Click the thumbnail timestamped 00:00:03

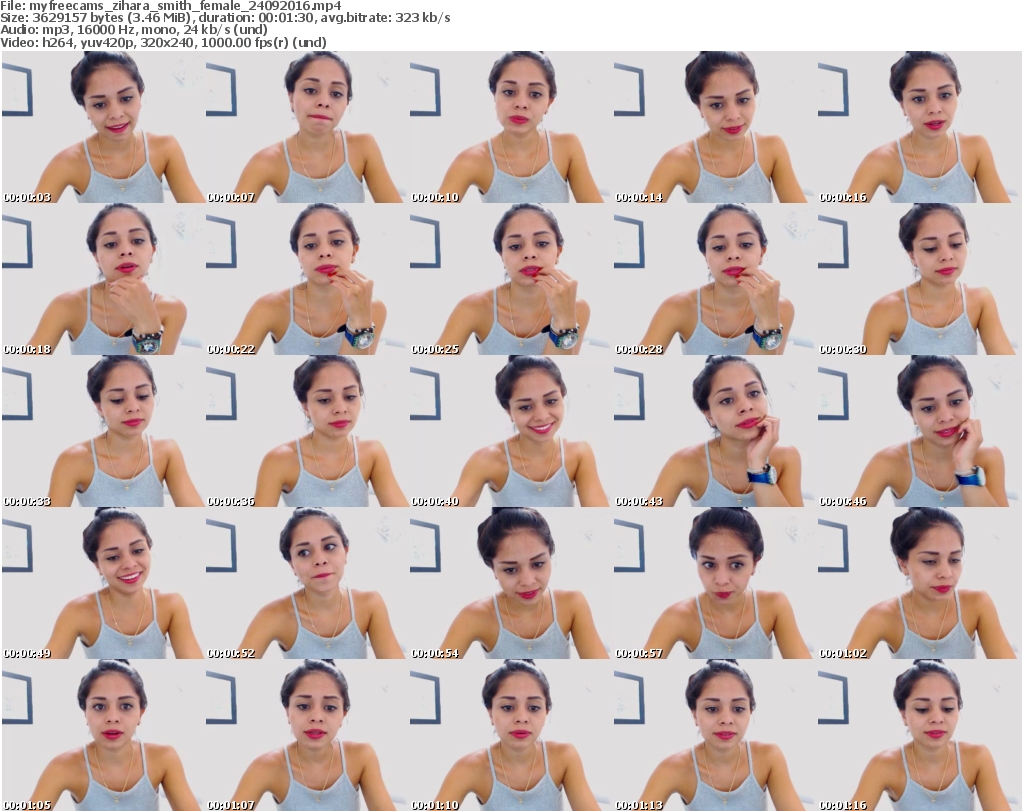103,128
